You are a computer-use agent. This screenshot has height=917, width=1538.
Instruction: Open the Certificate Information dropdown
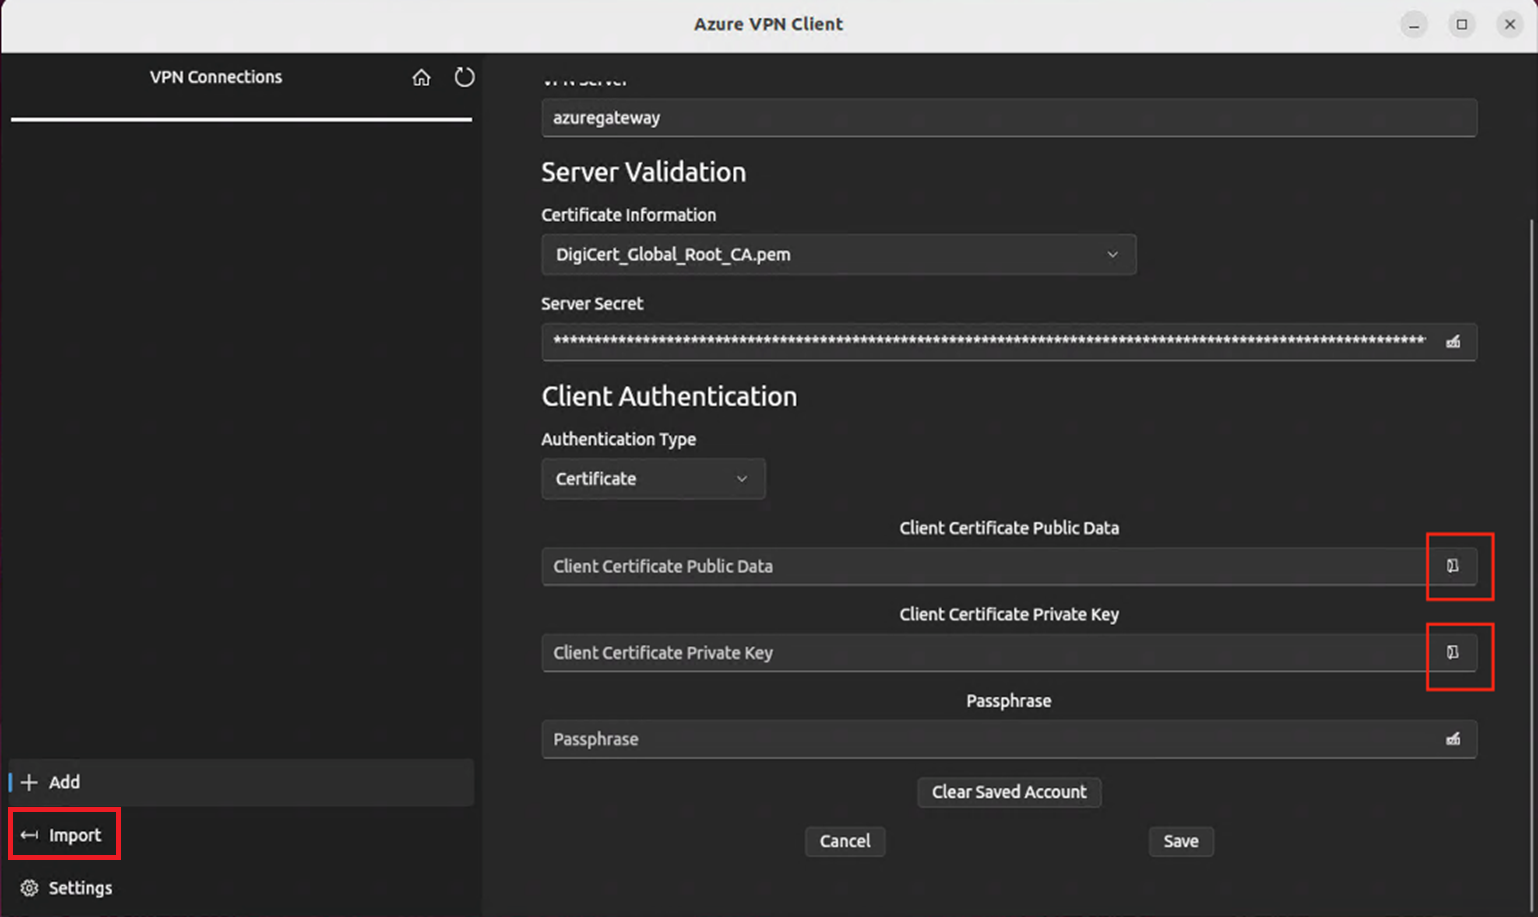click(x=1112, y=255)
